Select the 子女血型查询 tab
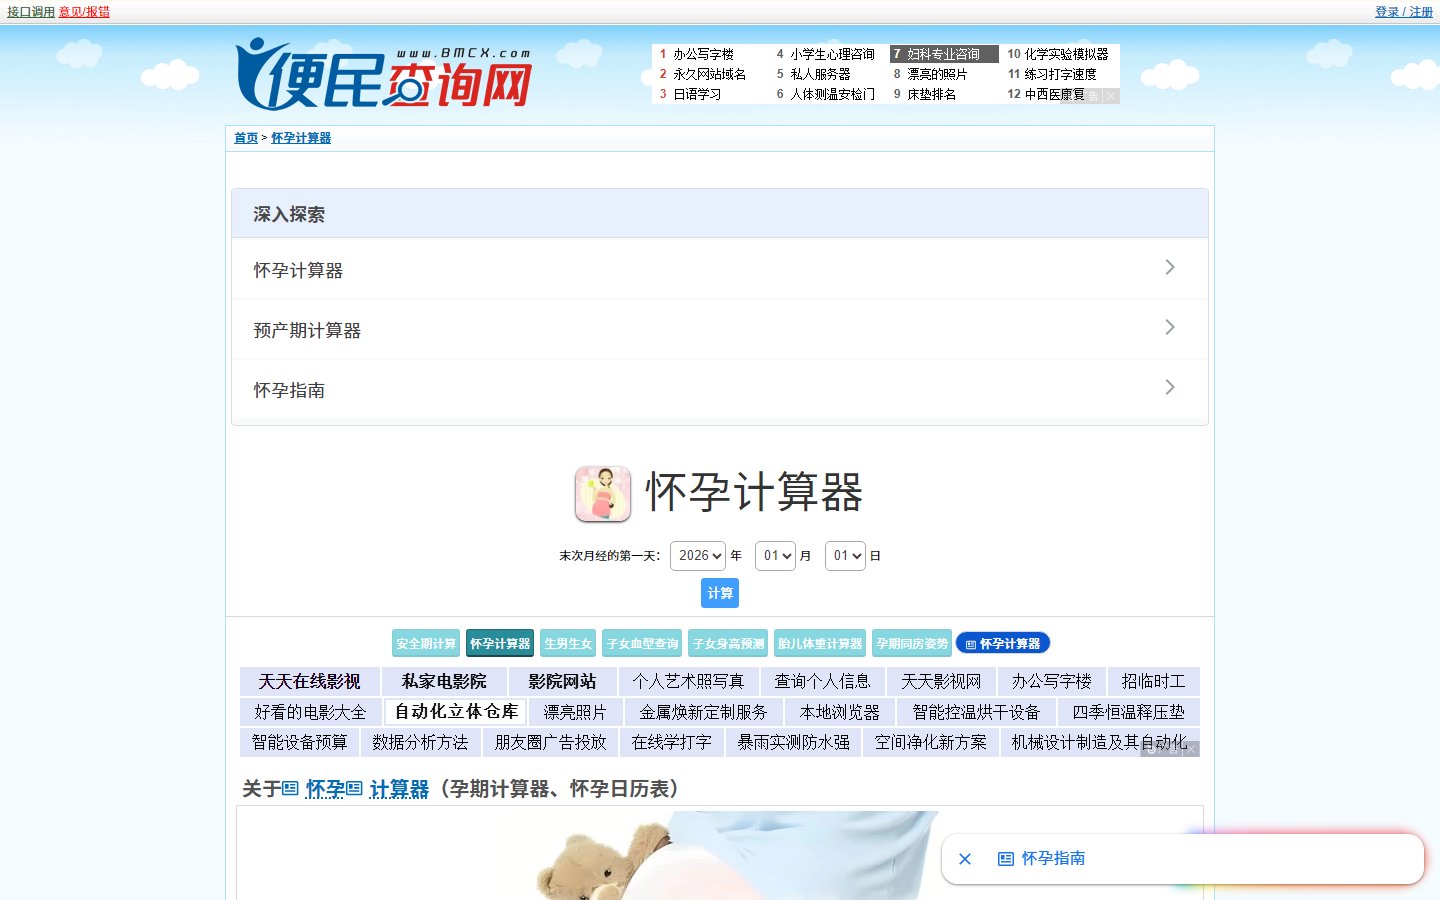The width and height of the screenshot is (1440, 900). 643,644
